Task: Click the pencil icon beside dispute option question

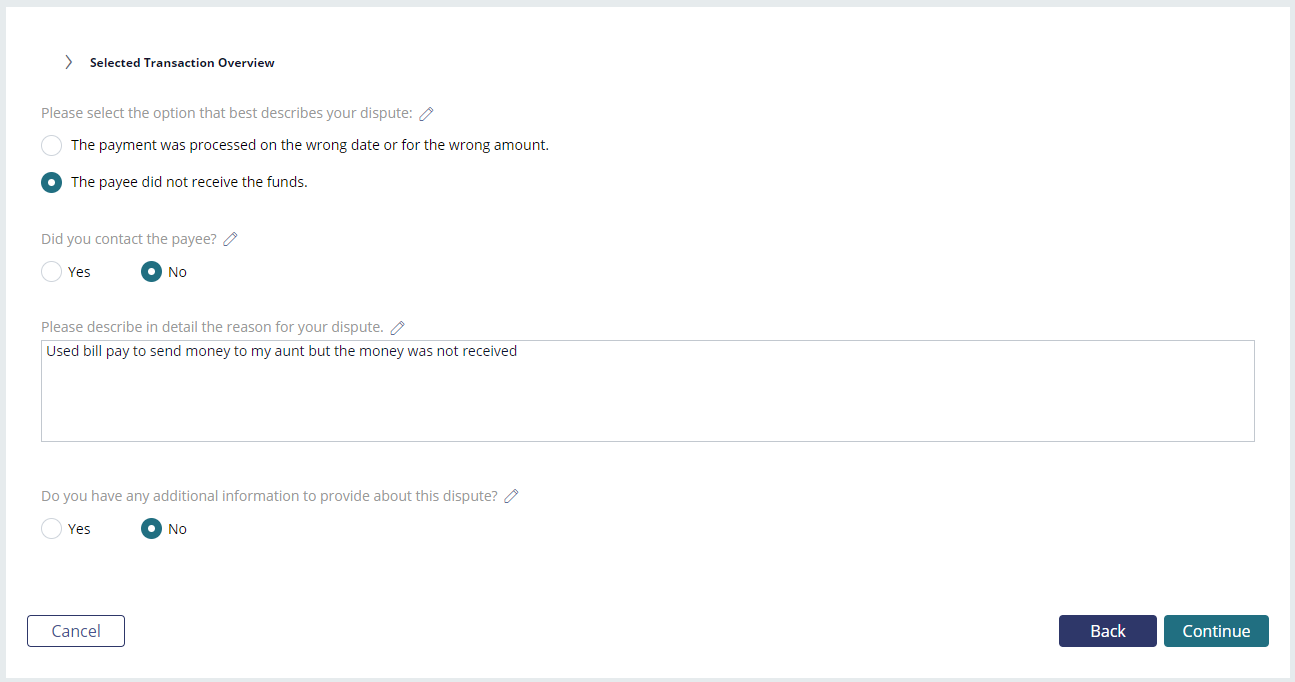Action: pos(426,114)
